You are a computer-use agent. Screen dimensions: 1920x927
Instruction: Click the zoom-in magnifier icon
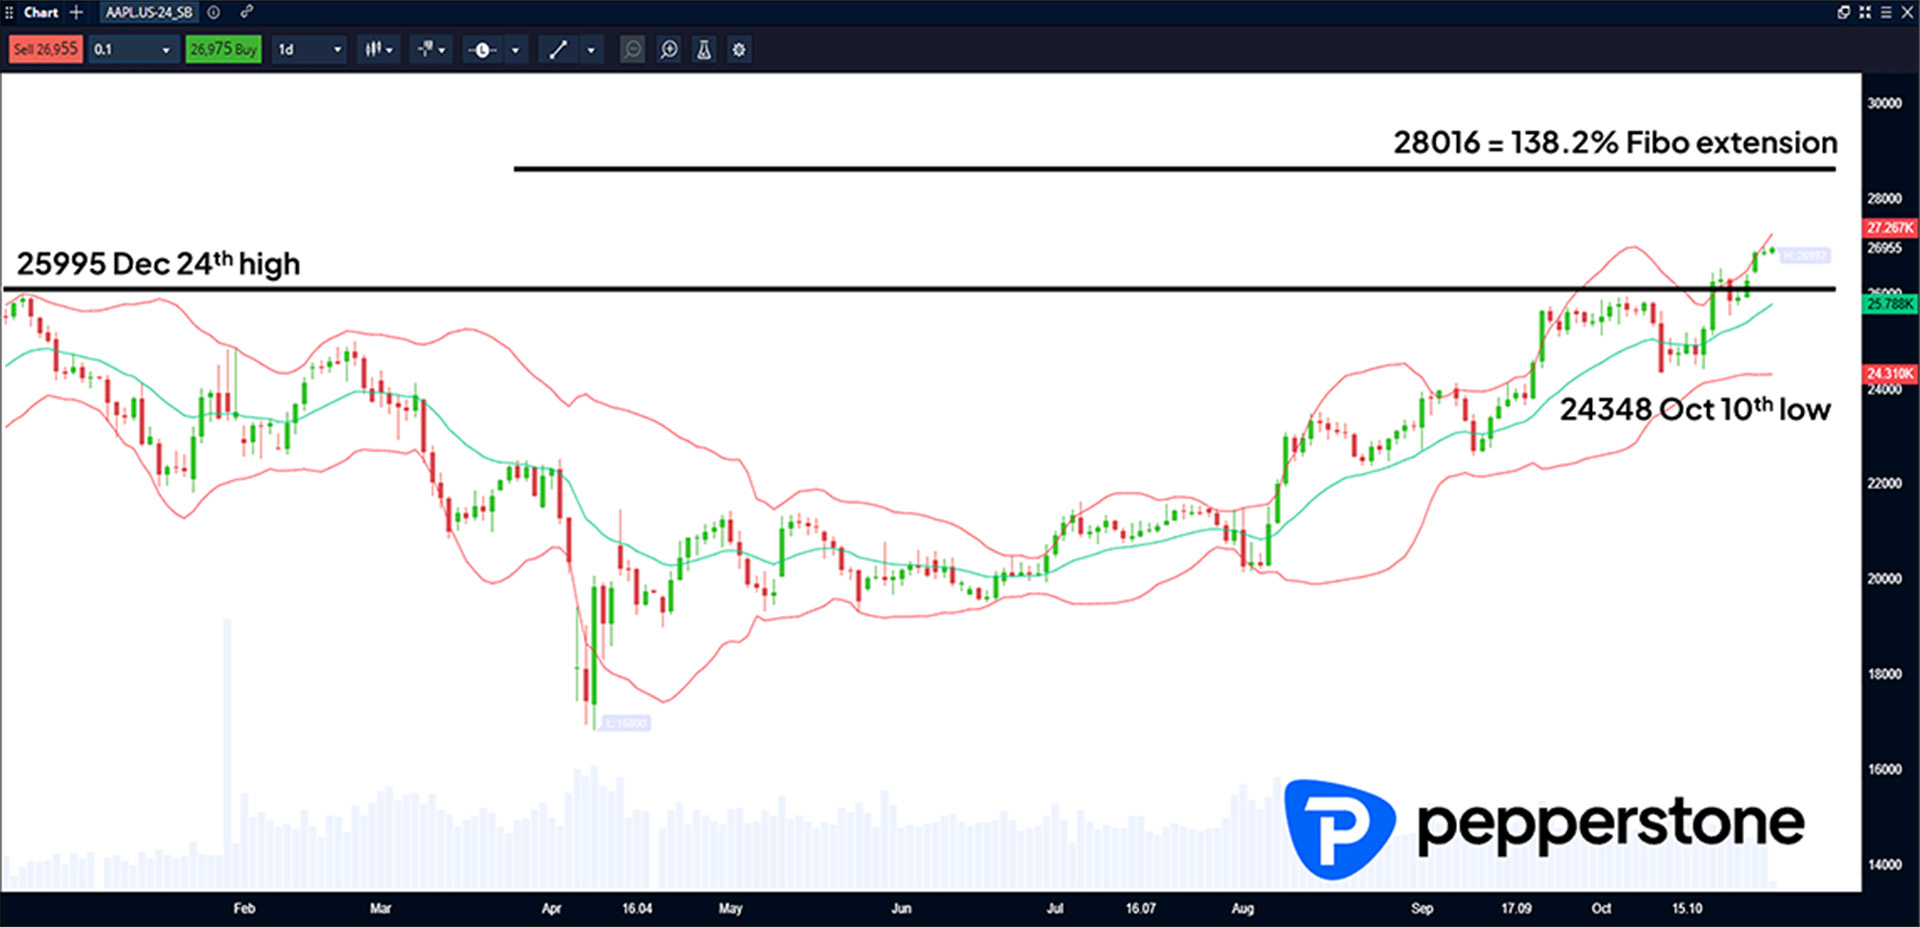(x=669, y=49)
